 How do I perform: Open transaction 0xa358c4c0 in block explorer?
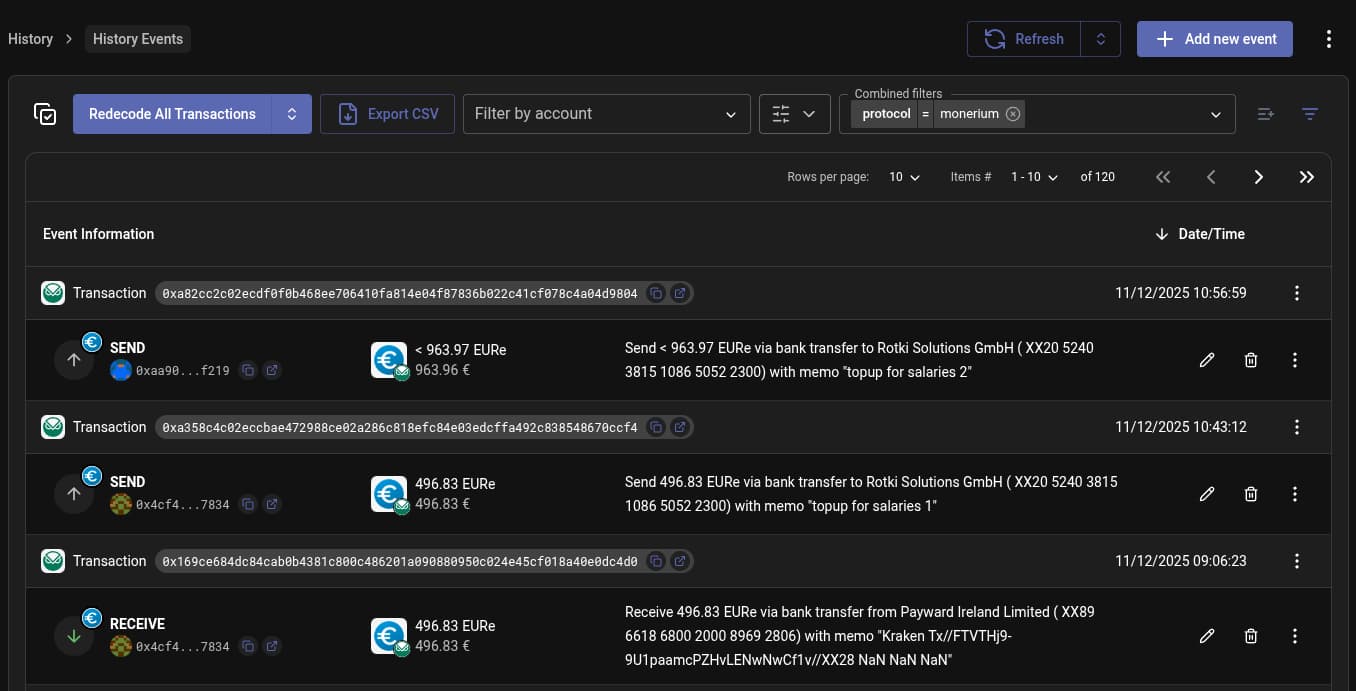tap(681, 427)
